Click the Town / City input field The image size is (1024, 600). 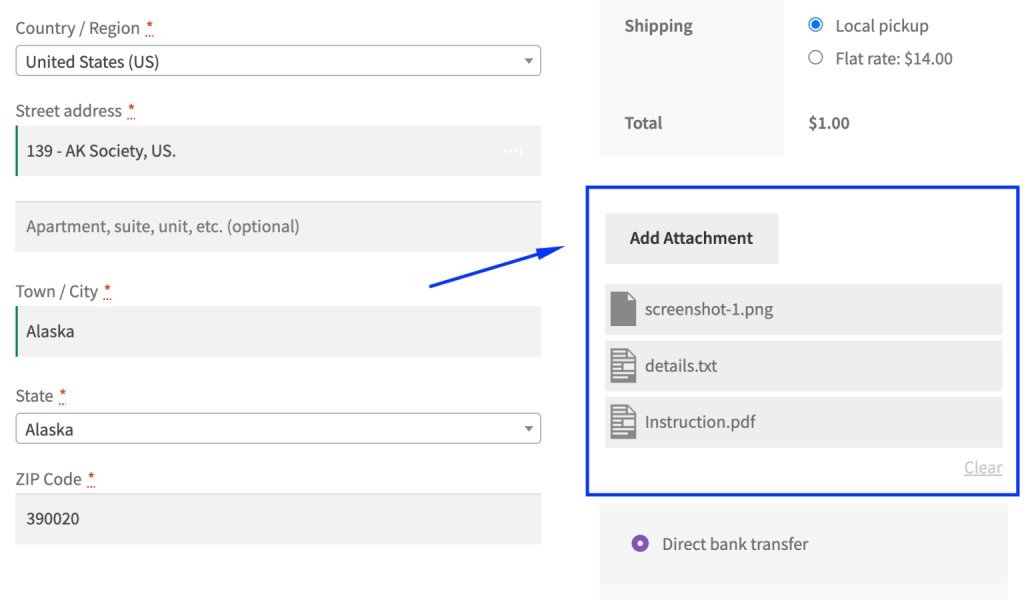coord(278,331)
